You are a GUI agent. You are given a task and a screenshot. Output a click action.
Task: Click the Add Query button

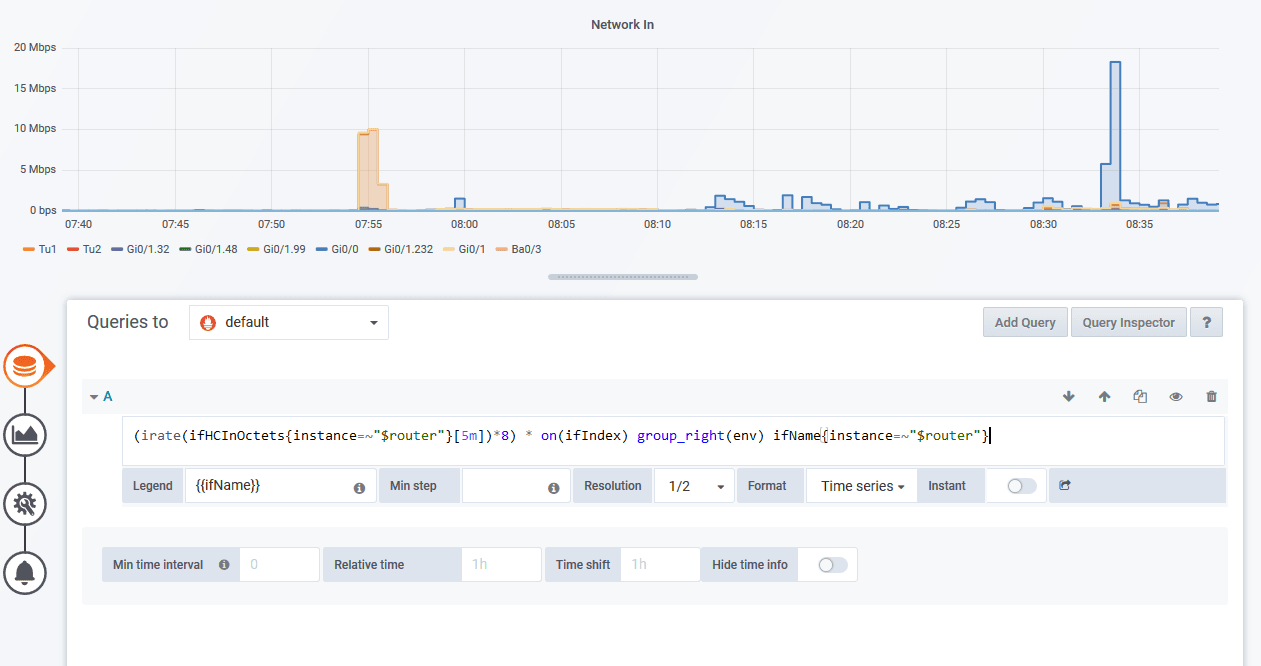tap(1024, 322)
